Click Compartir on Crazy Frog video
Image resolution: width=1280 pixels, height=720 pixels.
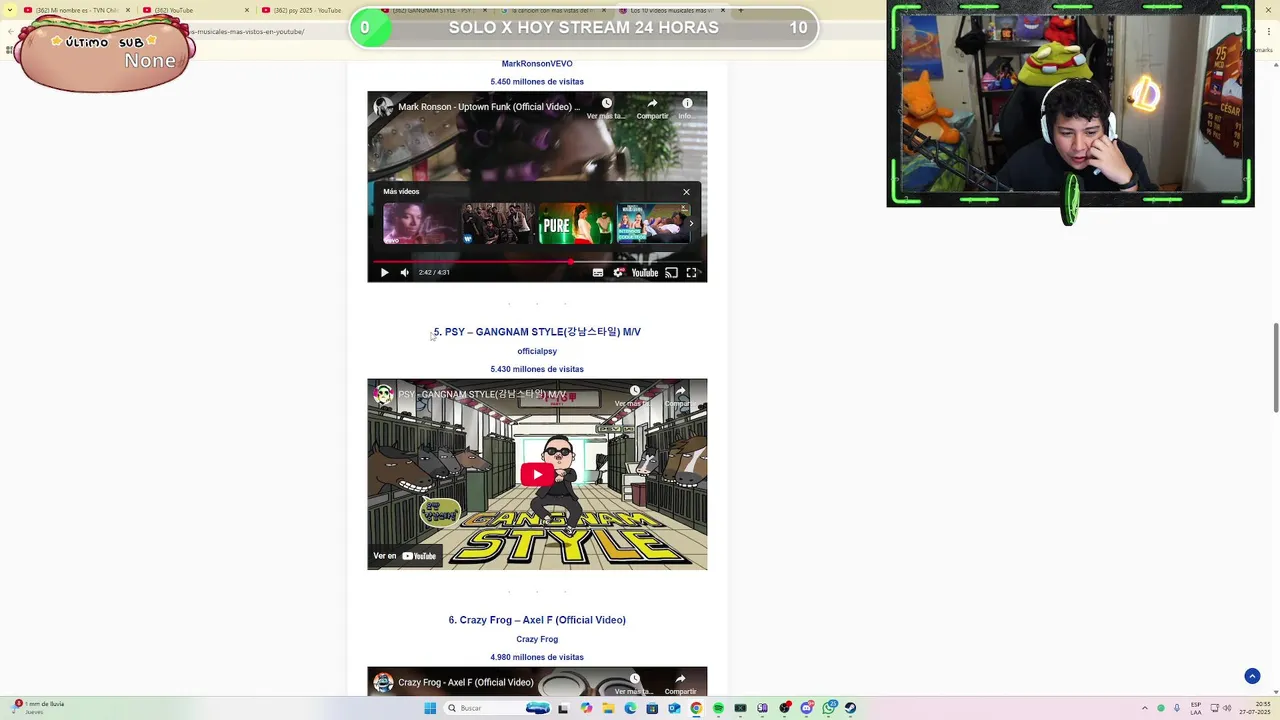[x=680, y=684]
